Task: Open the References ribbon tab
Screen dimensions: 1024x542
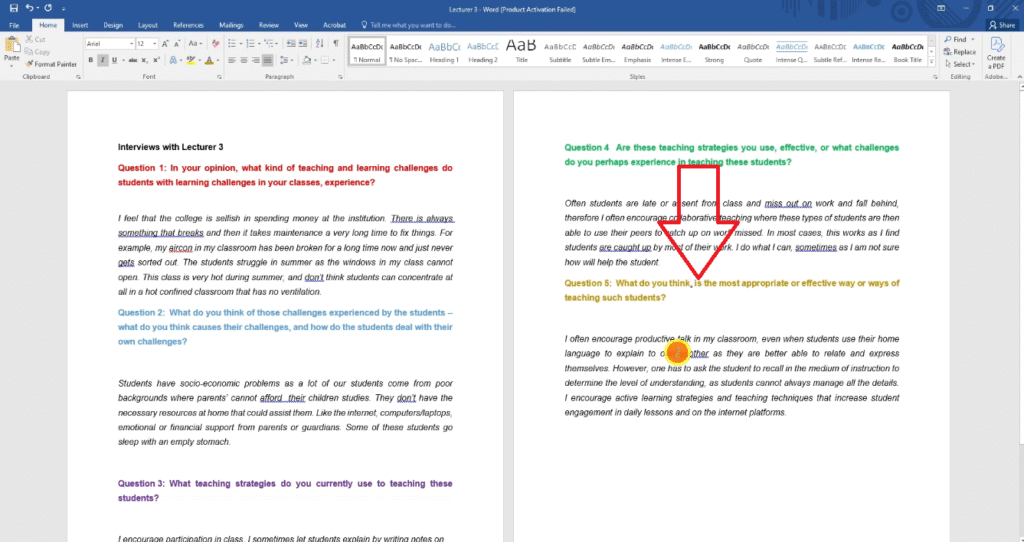Action: pos(187,24)
